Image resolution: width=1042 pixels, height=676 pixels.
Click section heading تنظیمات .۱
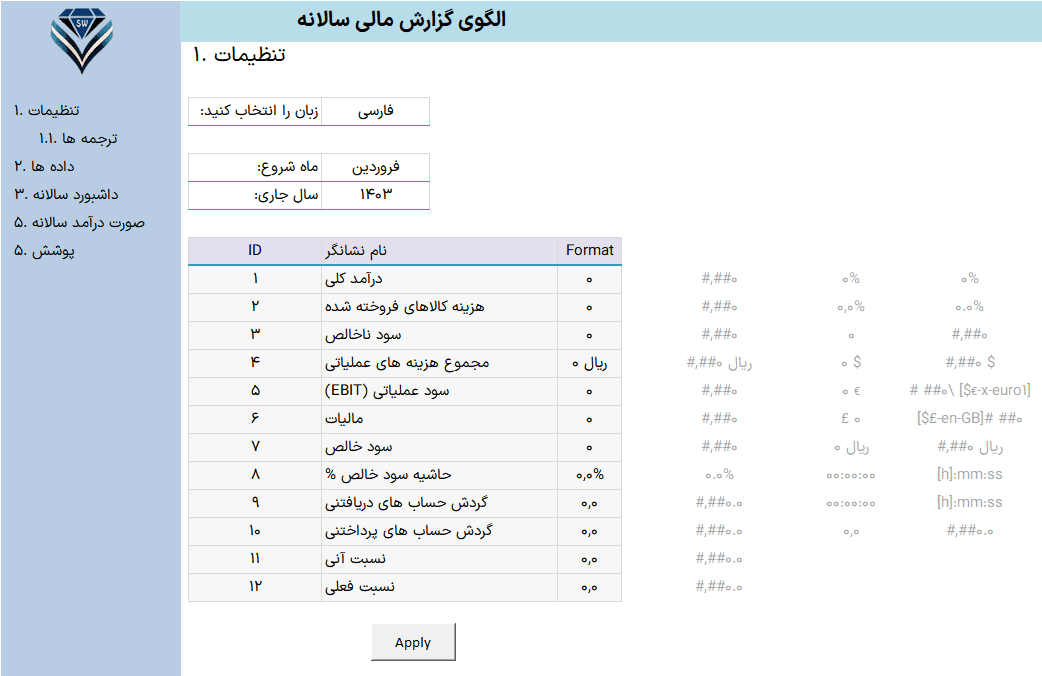[x=239, y=55]
